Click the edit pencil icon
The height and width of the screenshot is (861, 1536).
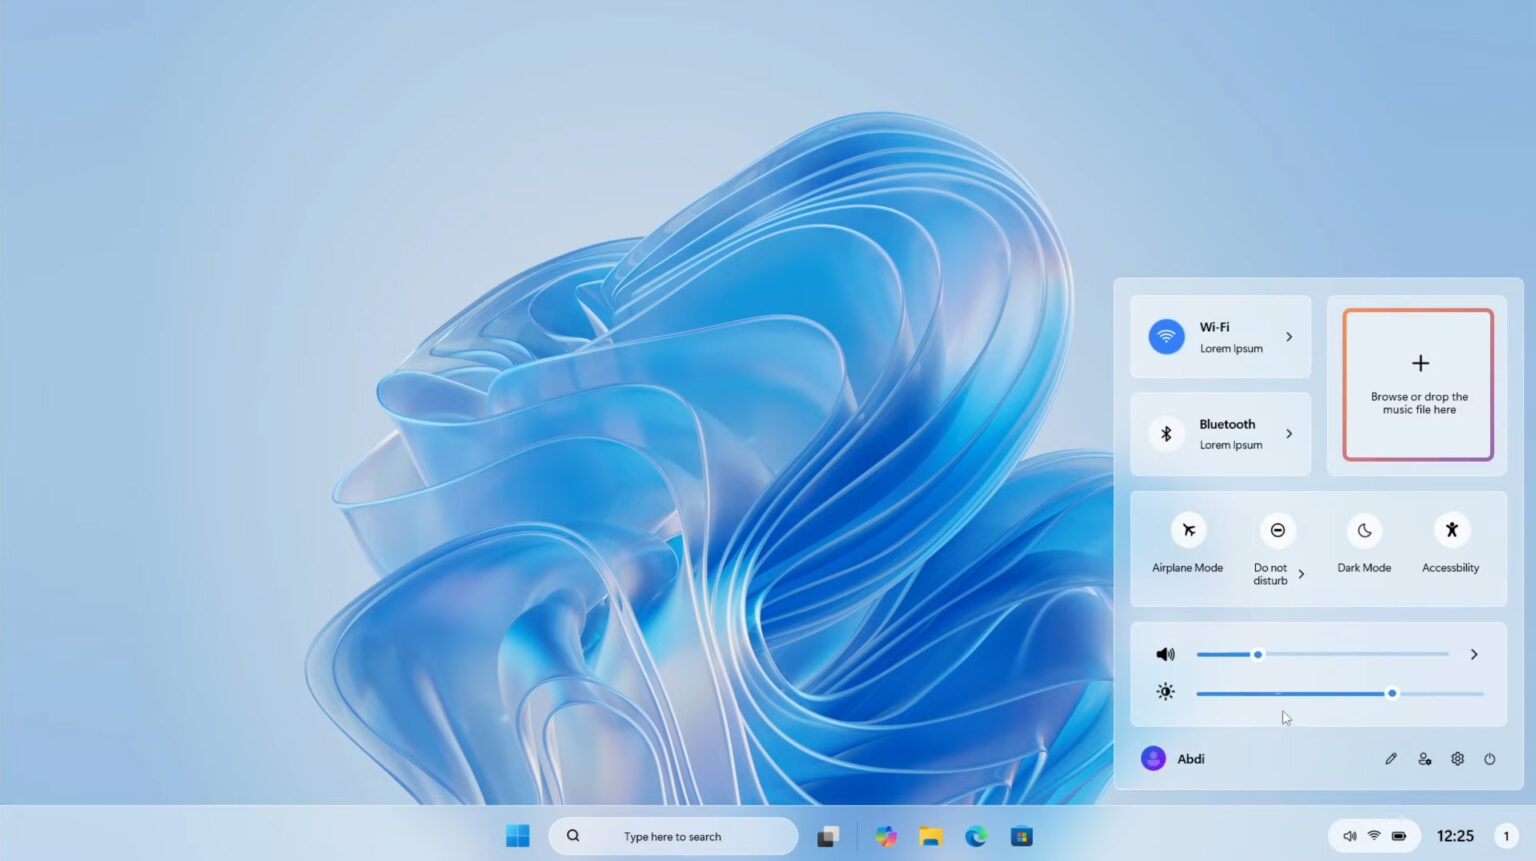pyautogui.click(x=1391, y=758)
